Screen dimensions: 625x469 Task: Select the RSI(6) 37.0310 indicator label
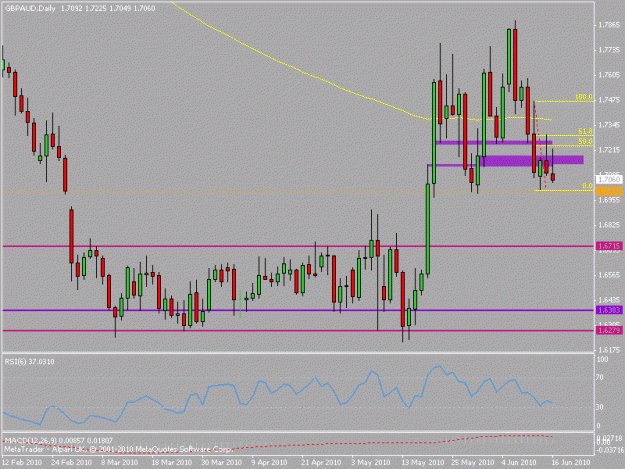click(x=29, y=361)
